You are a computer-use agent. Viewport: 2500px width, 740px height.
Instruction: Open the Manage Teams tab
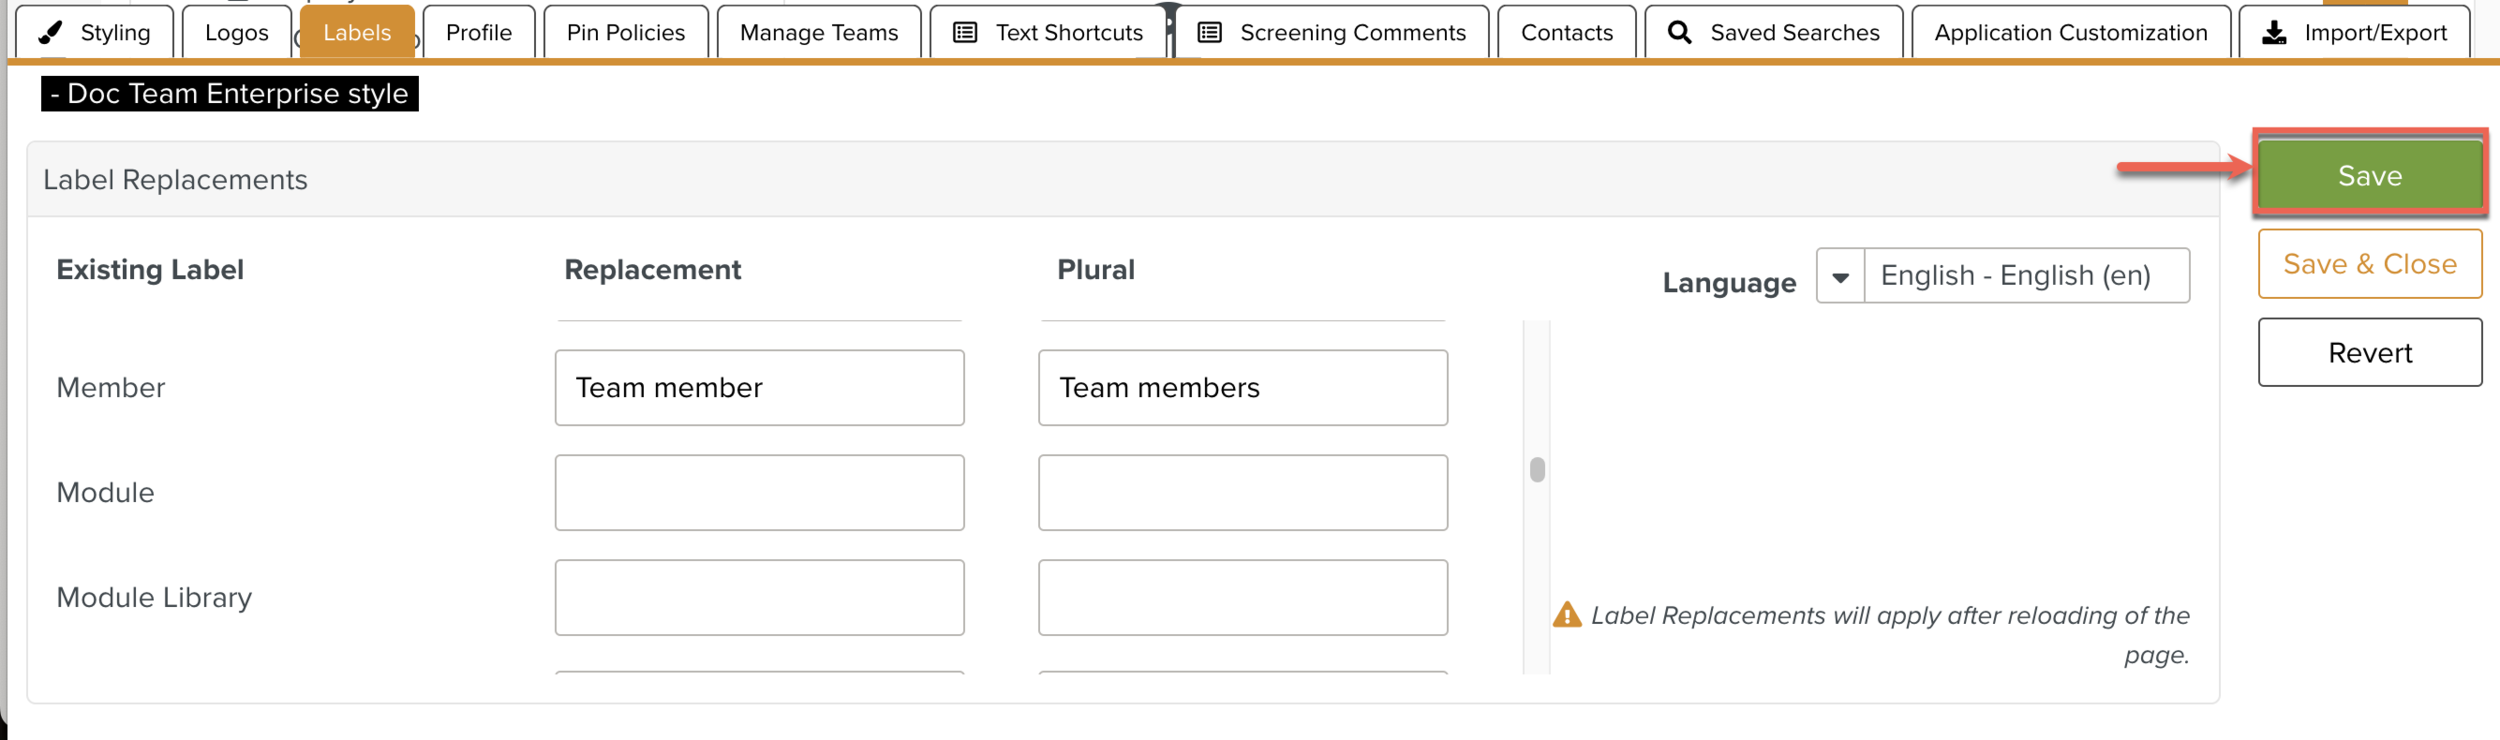[819, 33]
